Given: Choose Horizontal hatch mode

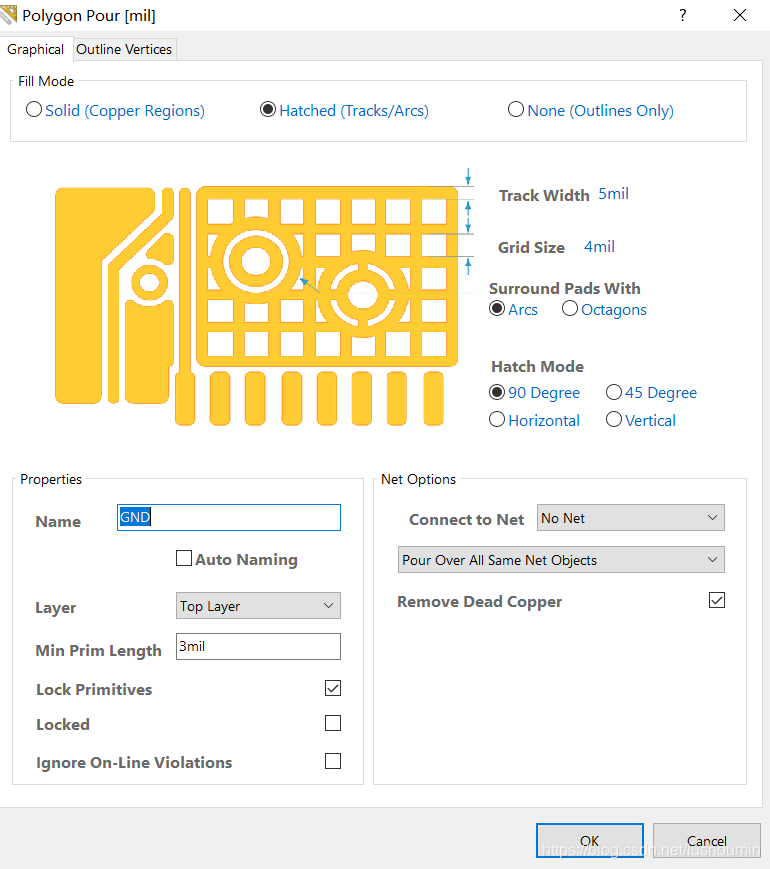Looking at the screenshot, I should (x=497, y=420).
